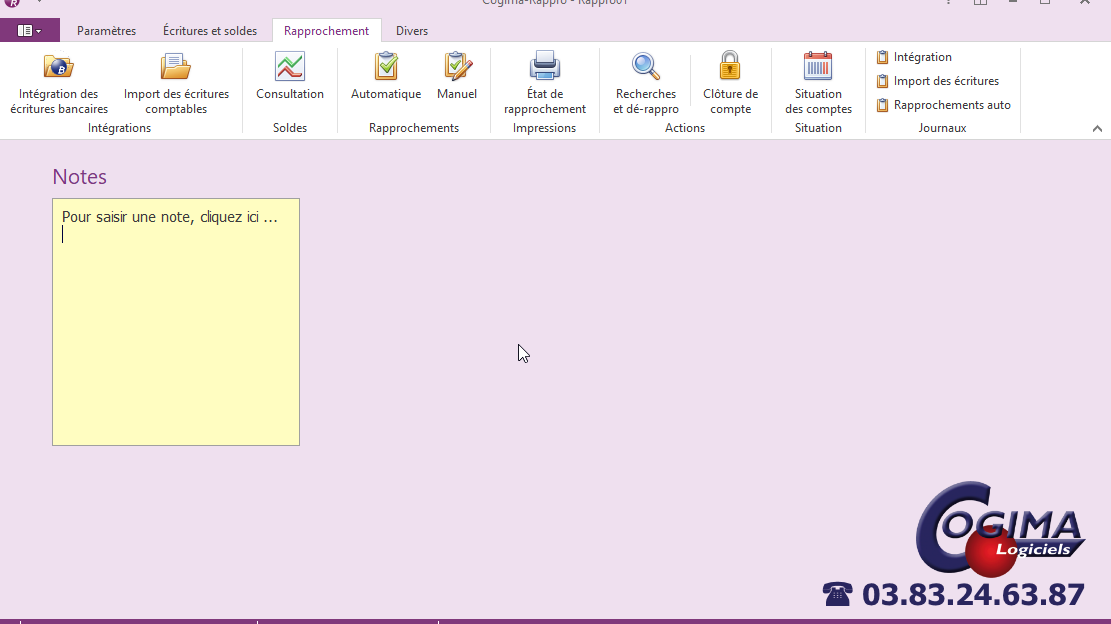The width and height of the screenshot is (1111, 624).
Task: Click the Cogima Logiciels logo
Action: [999, 529]
